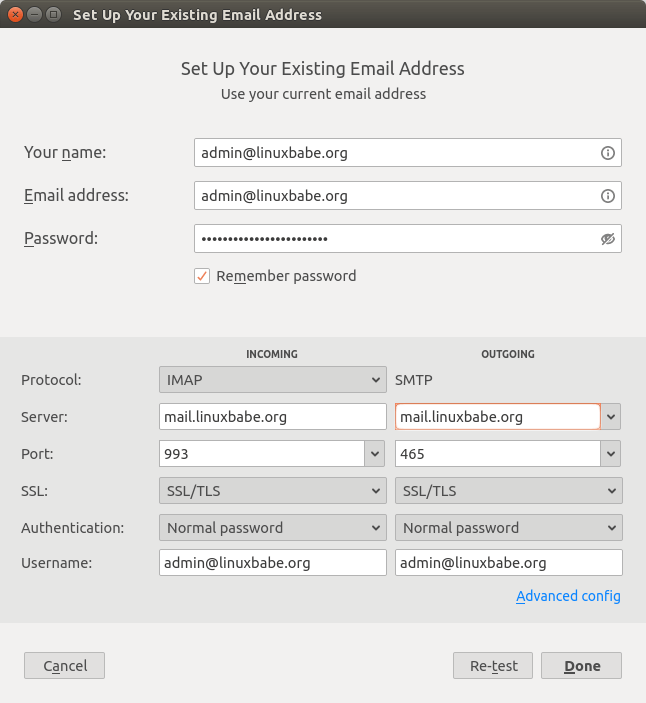The image size is (646, 703).
Task: Focus the incoming Username field
Action: [x=272, y=563]
